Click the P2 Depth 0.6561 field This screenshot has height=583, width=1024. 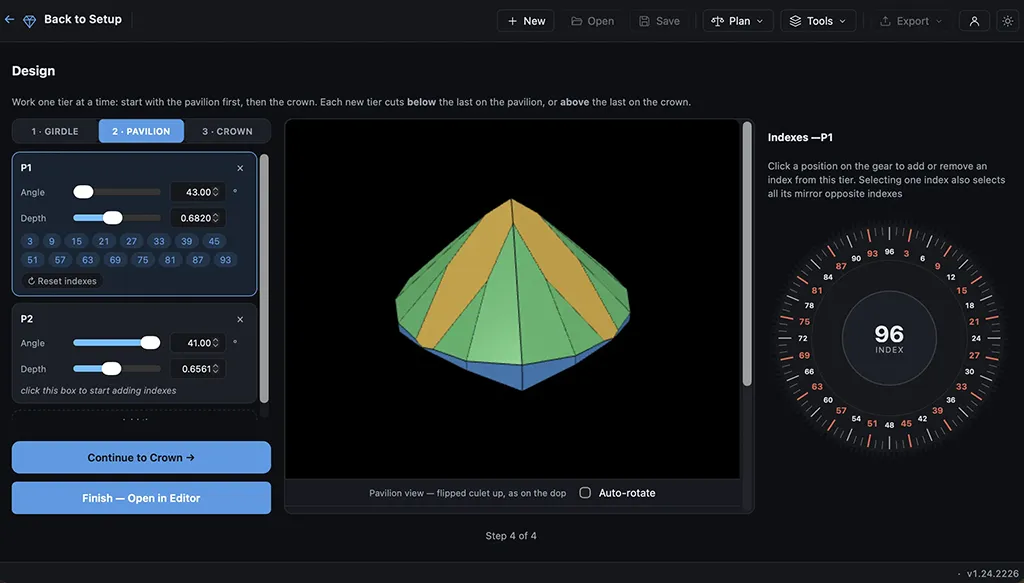point(198,369)
